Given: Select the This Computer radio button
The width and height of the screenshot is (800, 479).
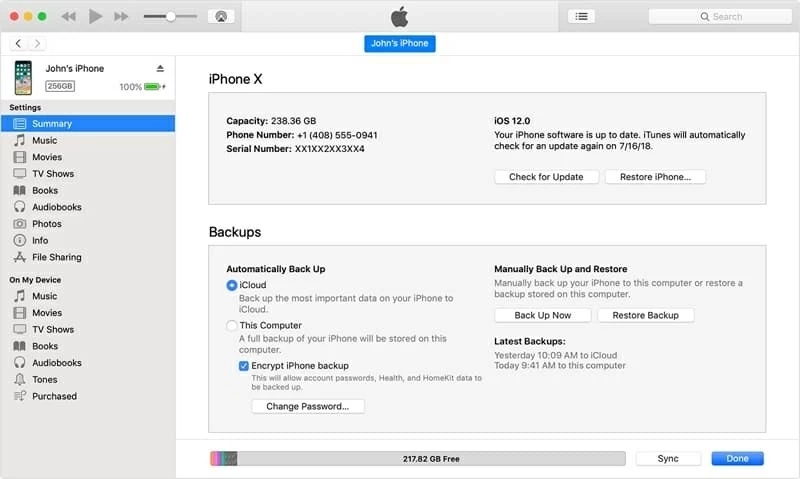Looking at the screenshot, I should 232,325.
